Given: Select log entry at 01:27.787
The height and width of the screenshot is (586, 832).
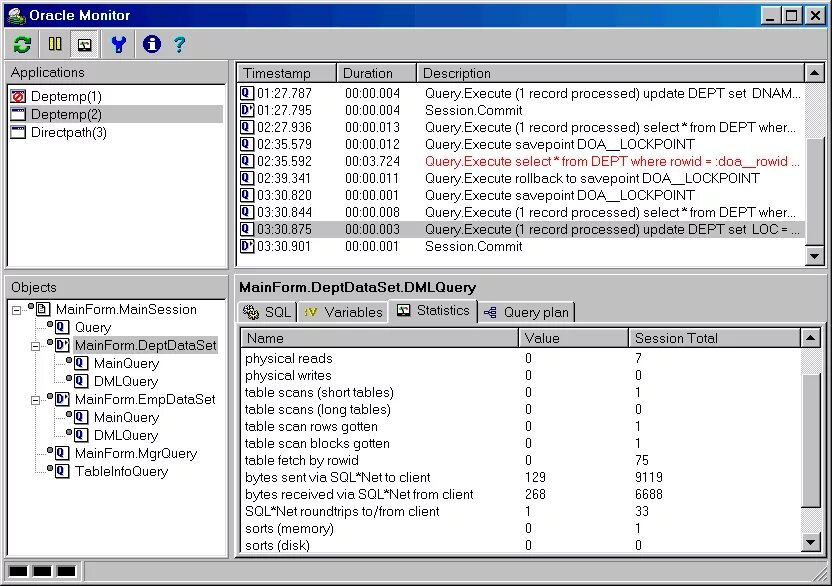Looking at the screenshot, I should click(x=521, y=93).
